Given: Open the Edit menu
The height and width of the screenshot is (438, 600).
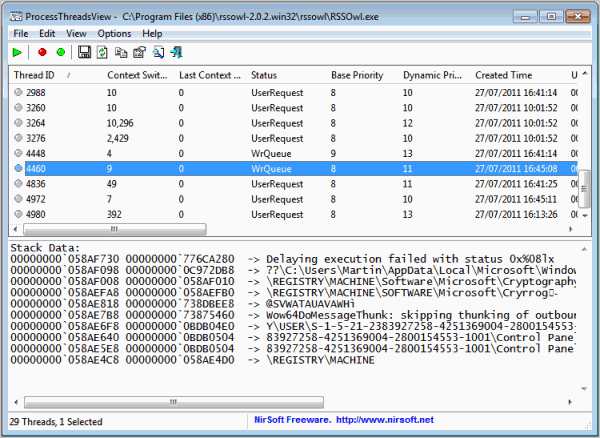Looking at the screenshot, I should click(47, 34).
